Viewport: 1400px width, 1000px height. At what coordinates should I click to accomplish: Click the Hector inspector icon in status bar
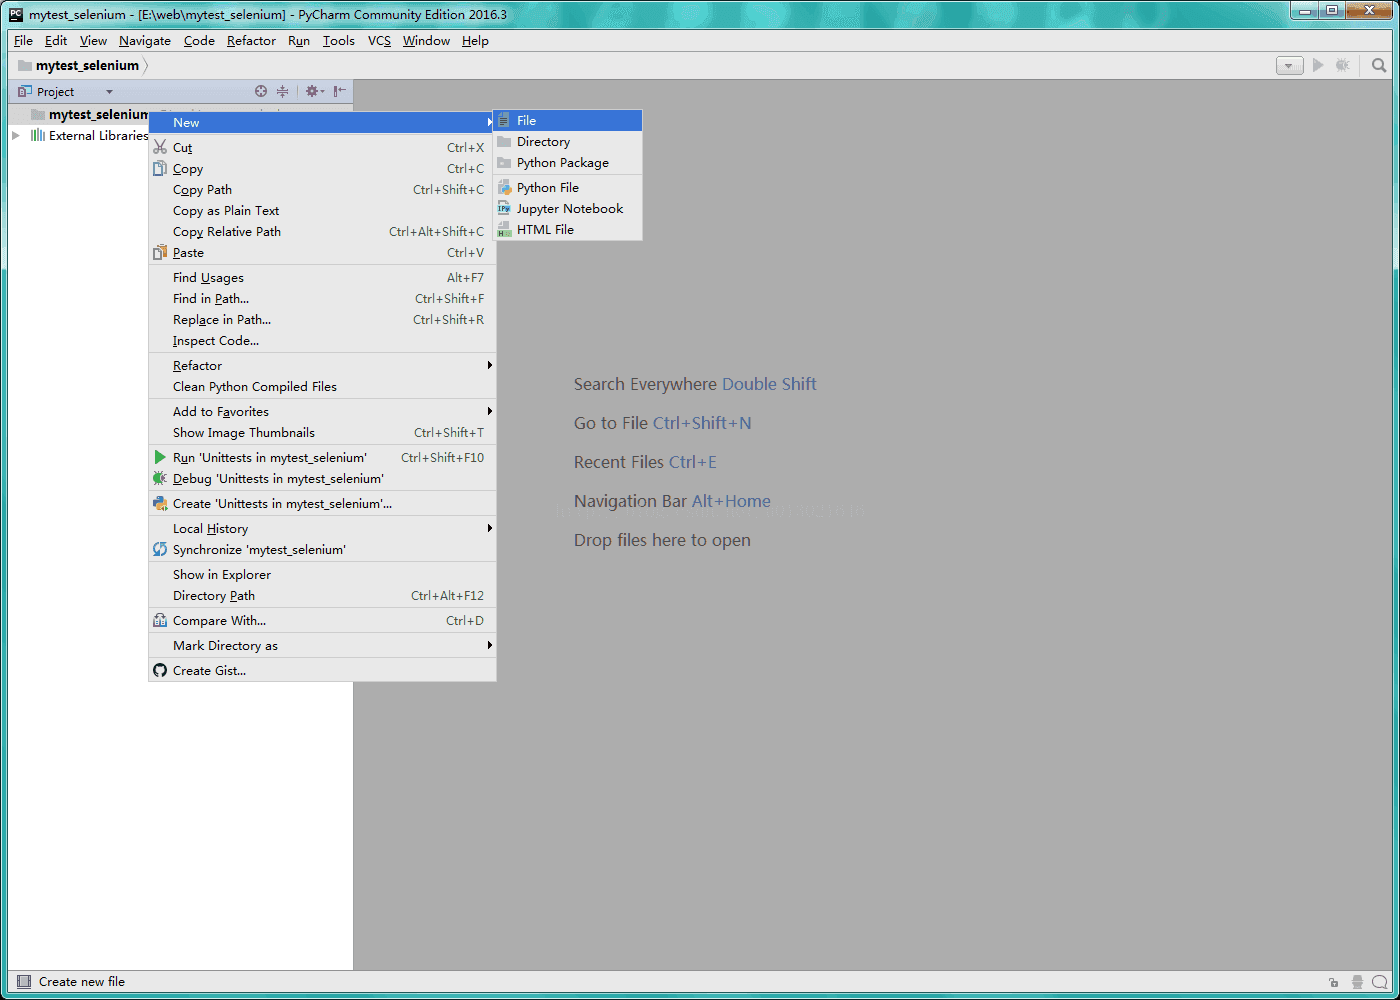1357,982
